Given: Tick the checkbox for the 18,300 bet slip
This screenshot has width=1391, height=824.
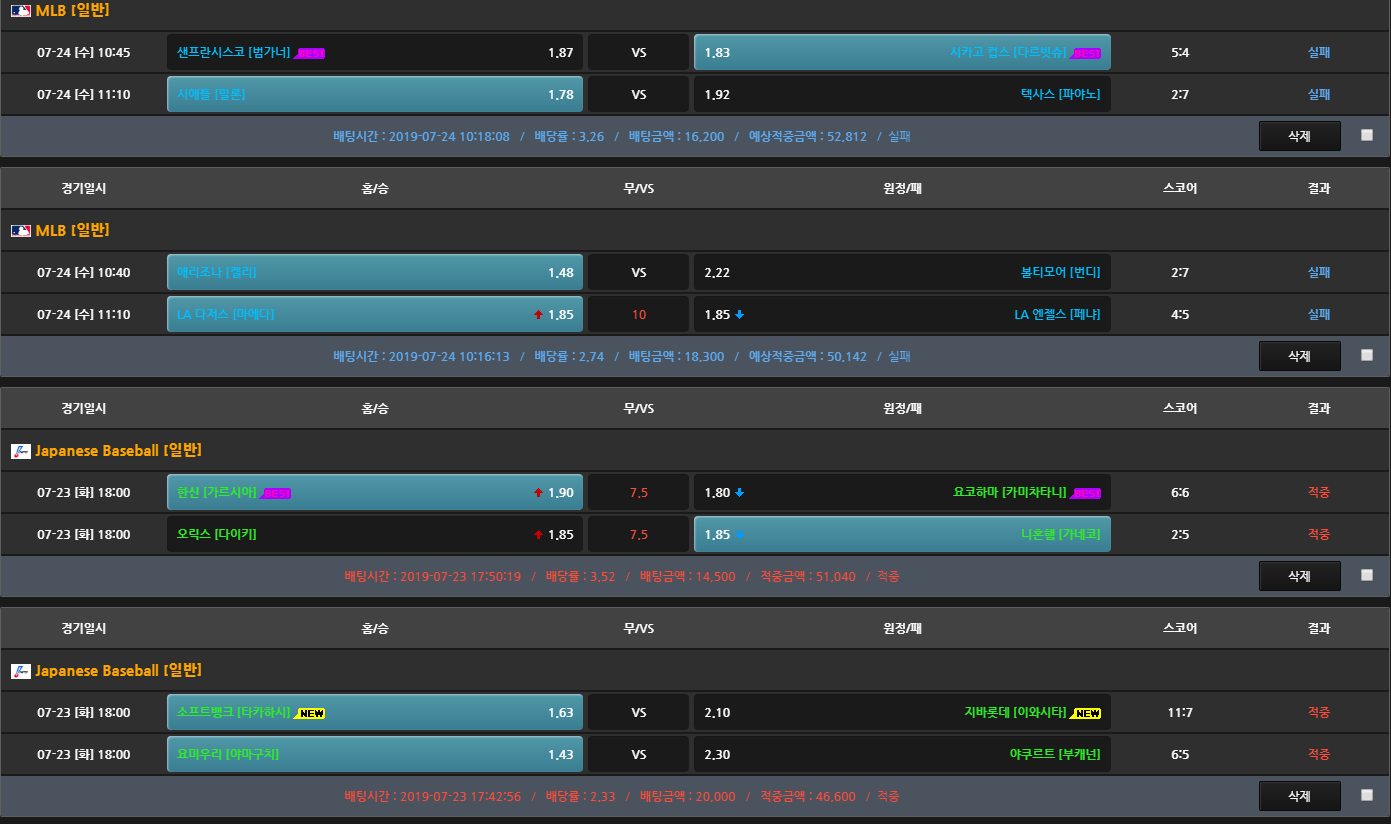Looking at the screenshot, I should click(1367, 355).
